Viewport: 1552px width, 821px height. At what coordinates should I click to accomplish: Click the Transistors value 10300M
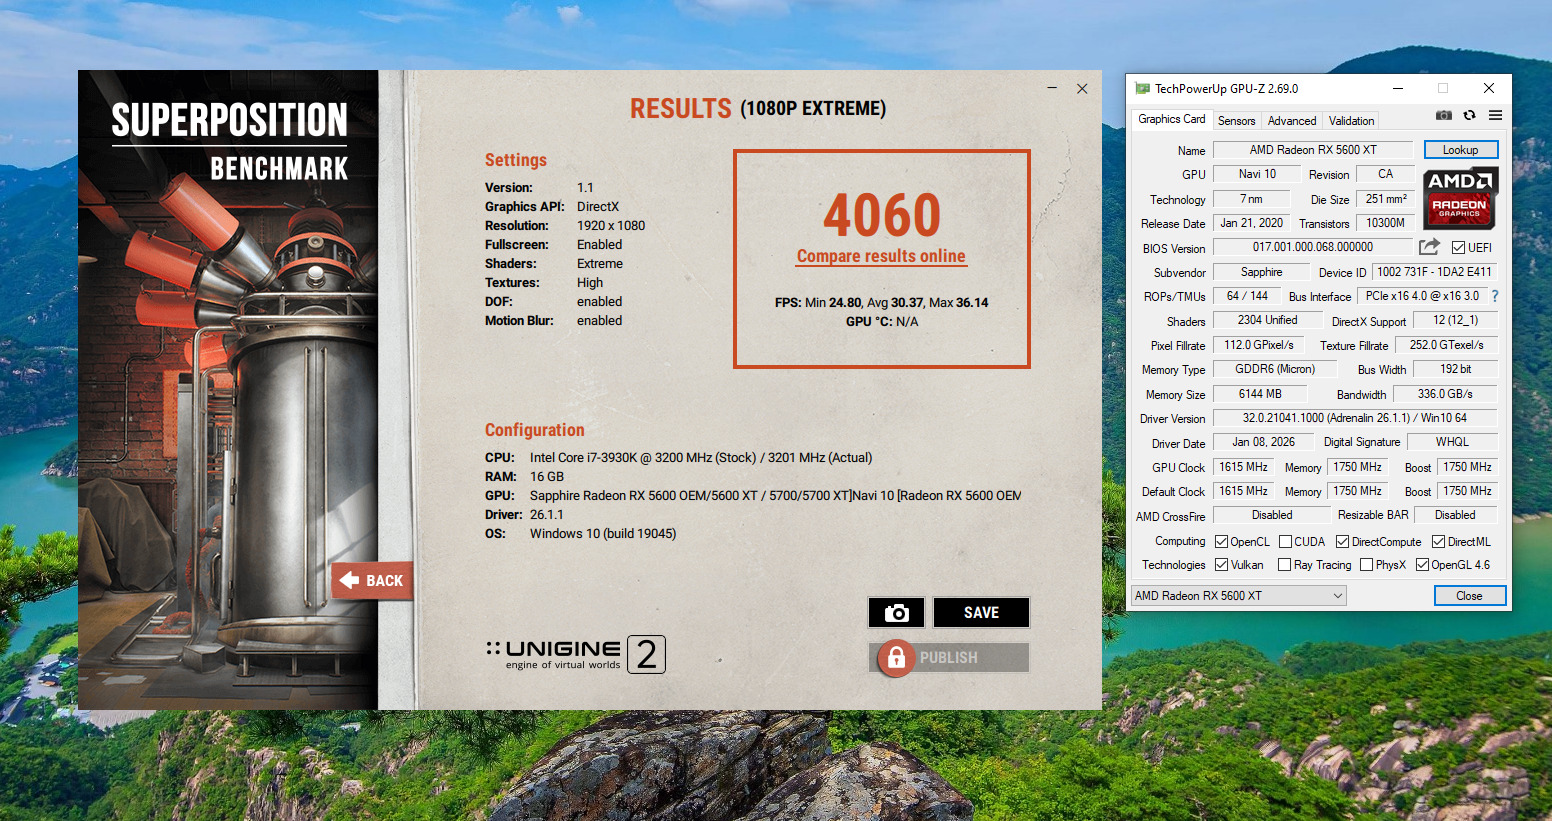pos(1385,223)
